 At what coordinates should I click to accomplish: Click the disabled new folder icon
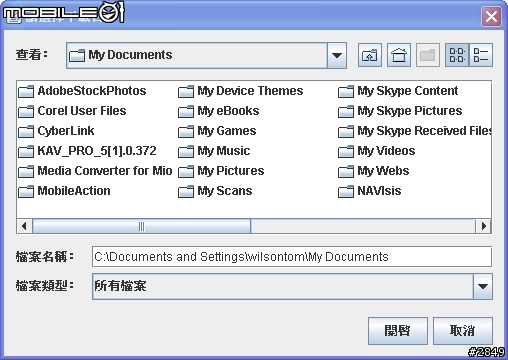(x=428, y=55)
